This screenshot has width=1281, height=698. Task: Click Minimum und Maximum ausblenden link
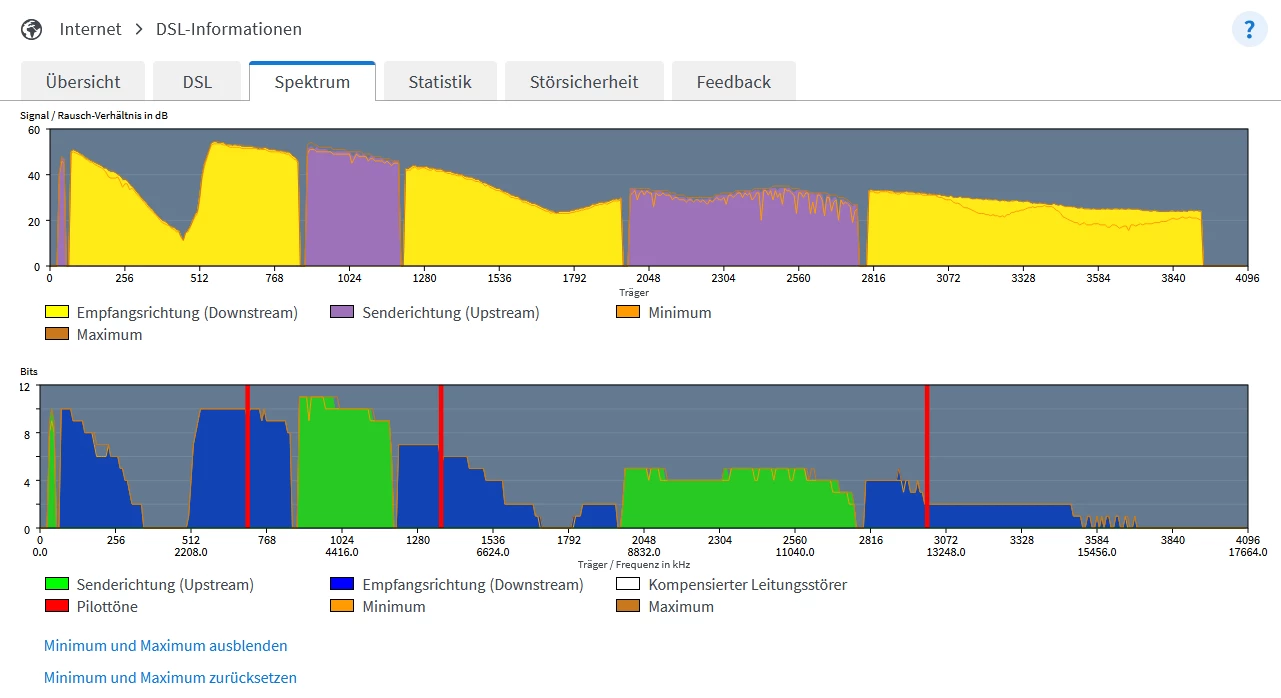coord(166,646)
